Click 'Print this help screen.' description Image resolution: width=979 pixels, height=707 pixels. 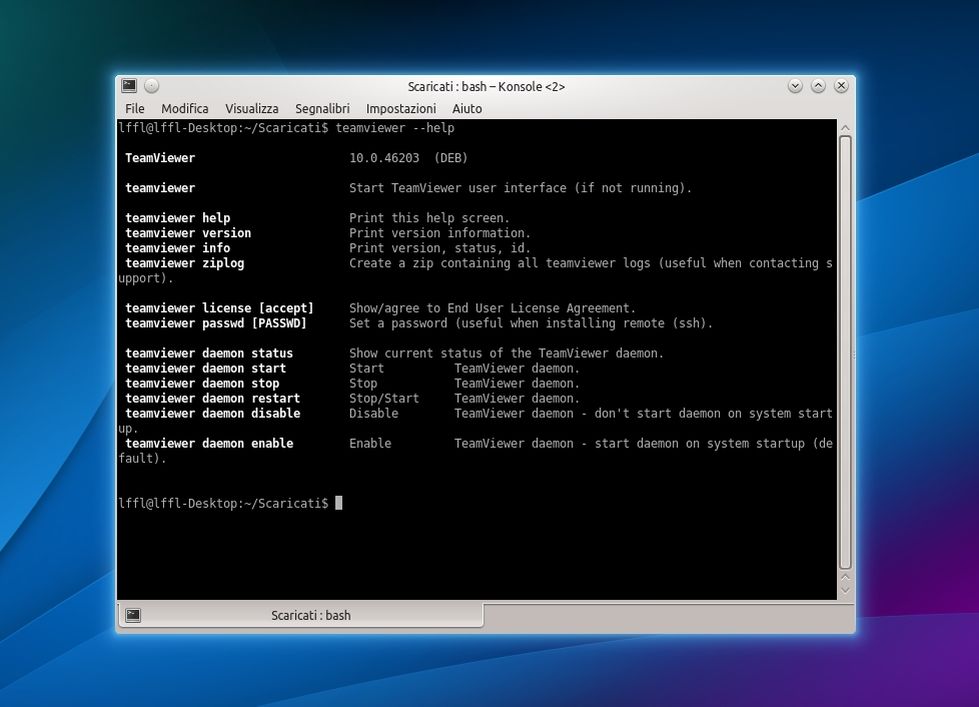430,218
